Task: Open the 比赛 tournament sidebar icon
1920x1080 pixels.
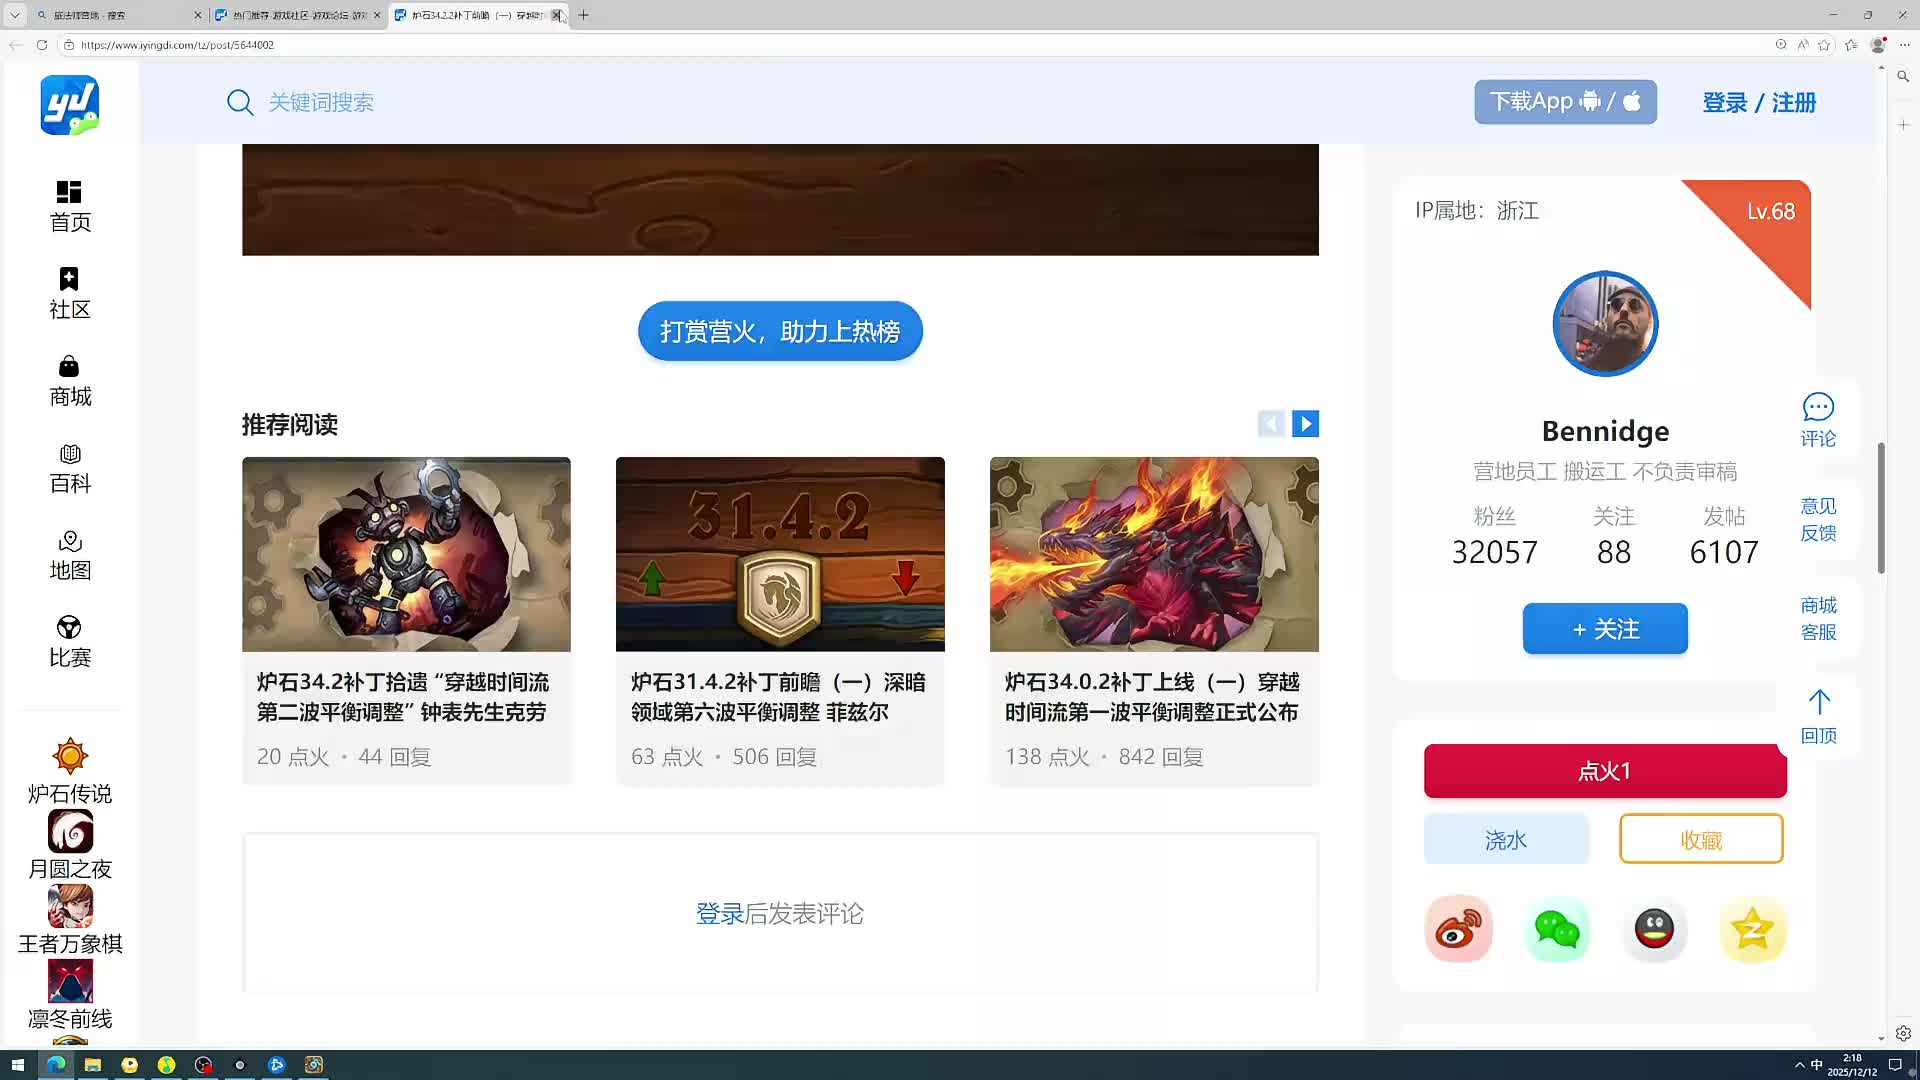Action: [69, 628]
